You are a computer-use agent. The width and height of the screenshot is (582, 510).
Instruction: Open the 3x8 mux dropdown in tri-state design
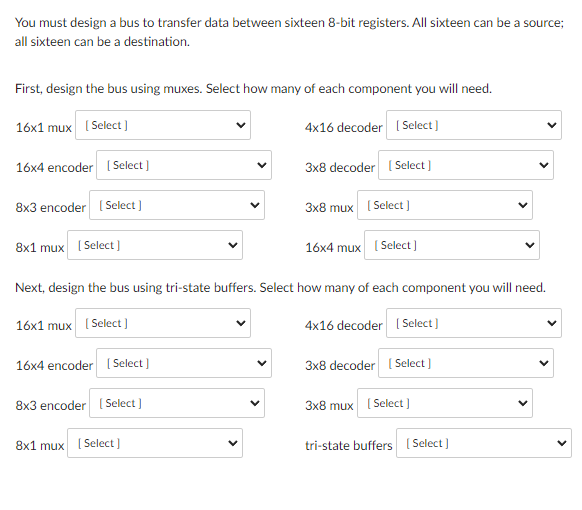(x=445, y=403)
